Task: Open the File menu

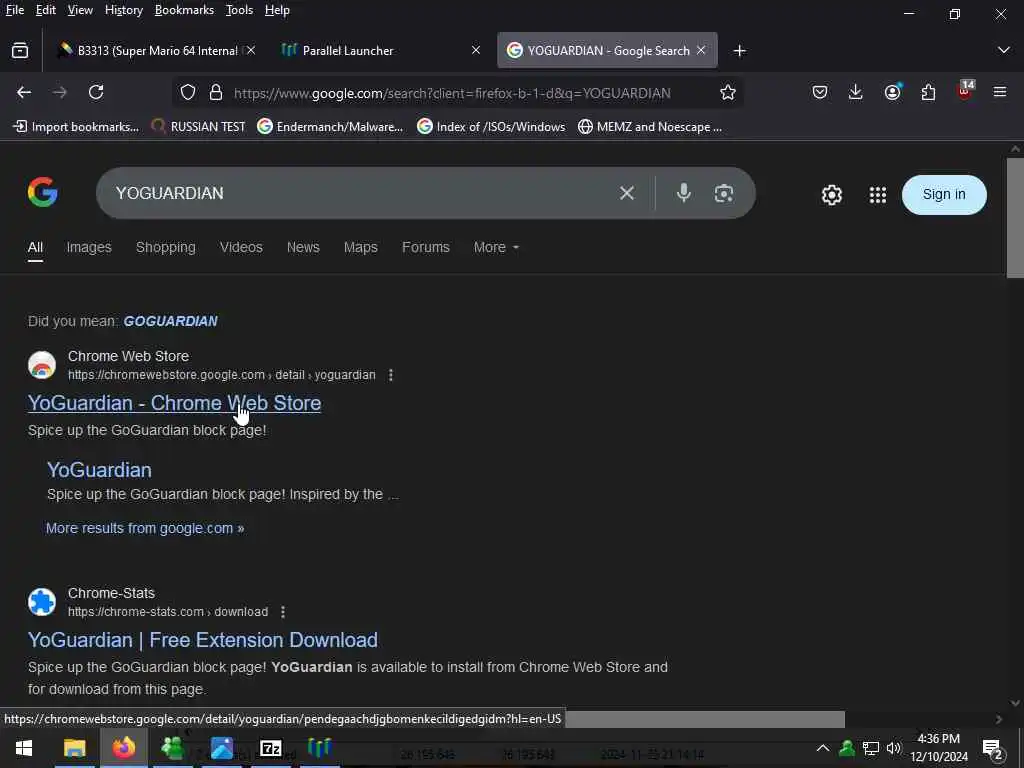Action: point(14,10)
